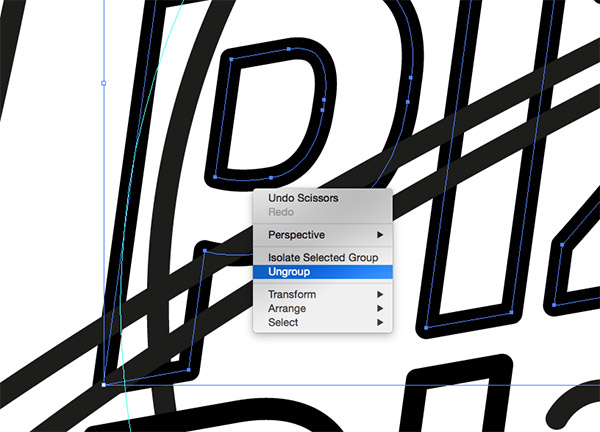The image size is (600, 432).
Task: Select Isolate Selected Group
Action: [x=323, y=258]
